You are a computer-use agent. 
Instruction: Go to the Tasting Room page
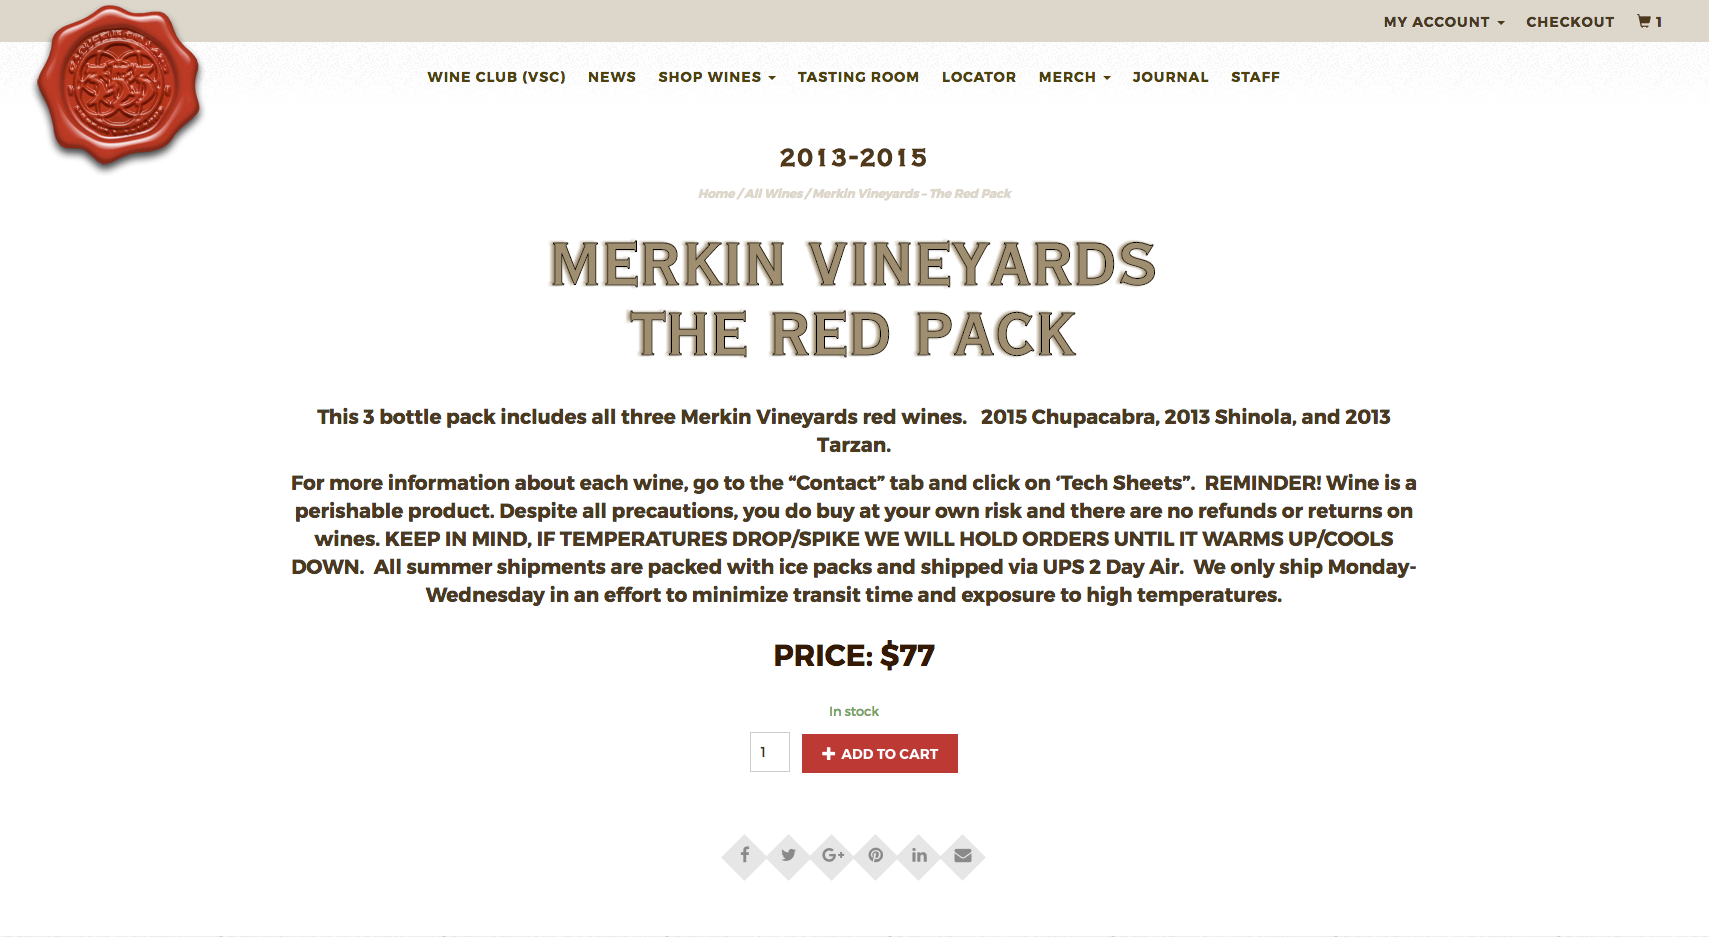coord(858,77)
